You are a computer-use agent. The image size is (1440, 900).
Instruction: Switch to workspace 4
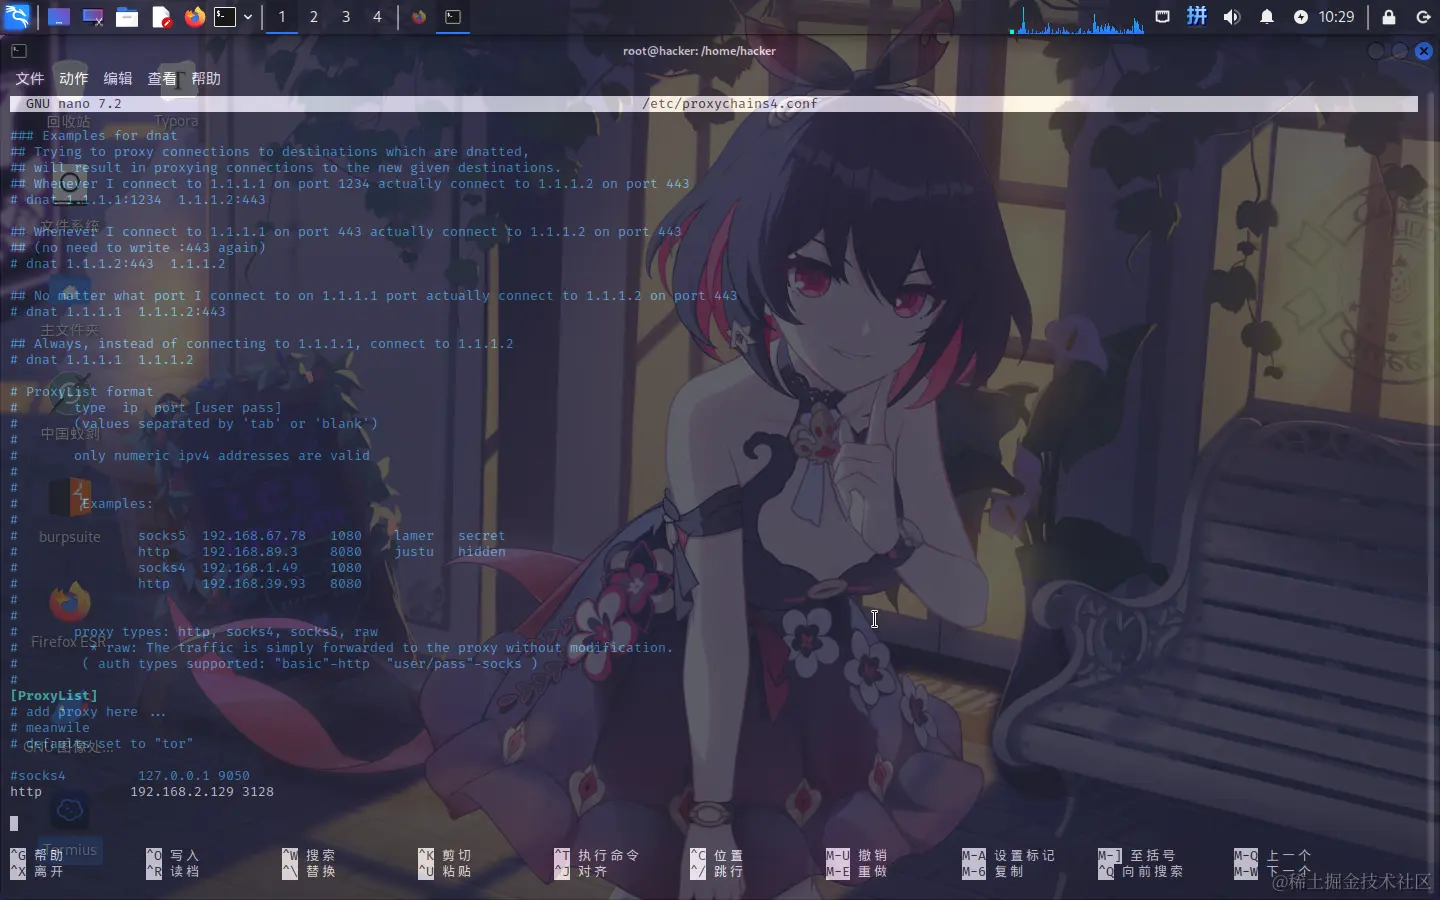pos(377,17)
